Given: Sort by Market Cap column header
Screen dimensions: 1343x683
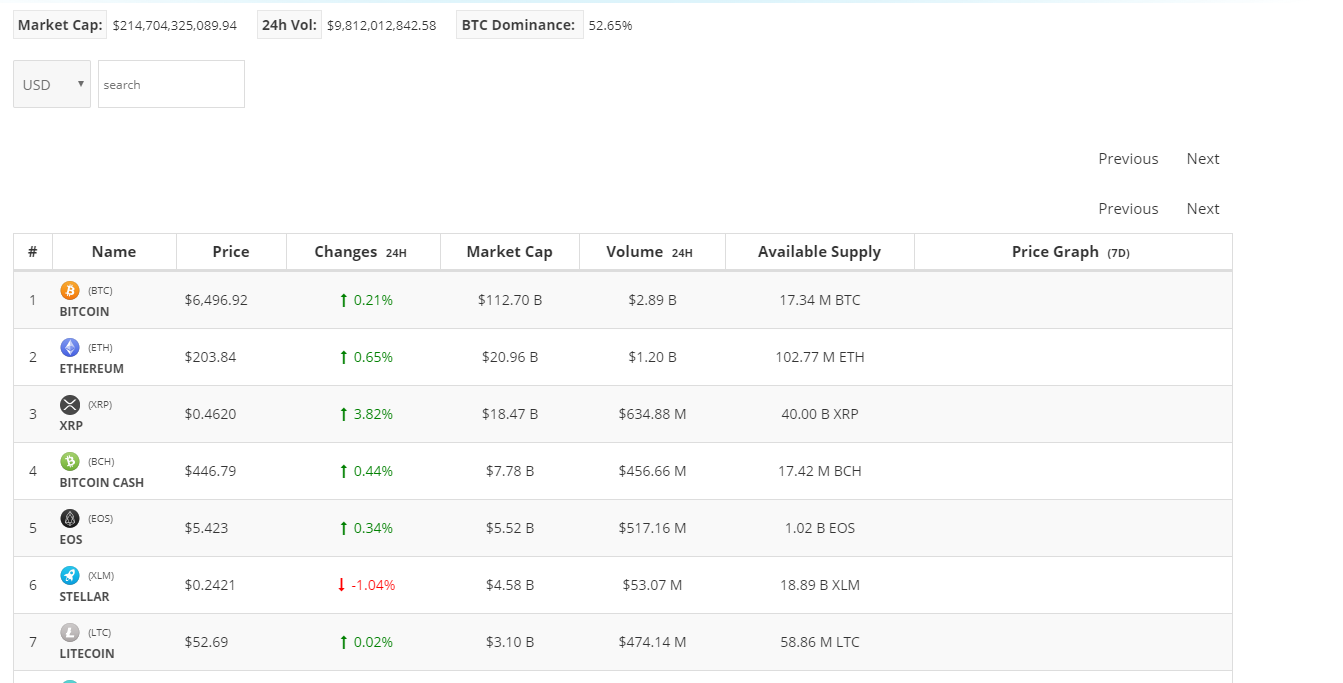Looking at the screenshot, I should click(509, 252).
